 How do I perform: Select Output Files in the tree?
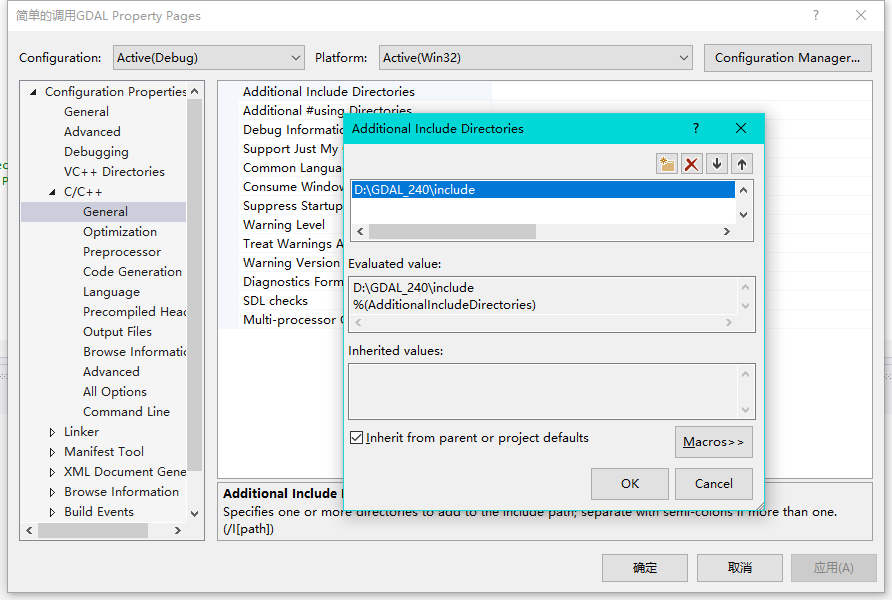(x=117, y=332)
